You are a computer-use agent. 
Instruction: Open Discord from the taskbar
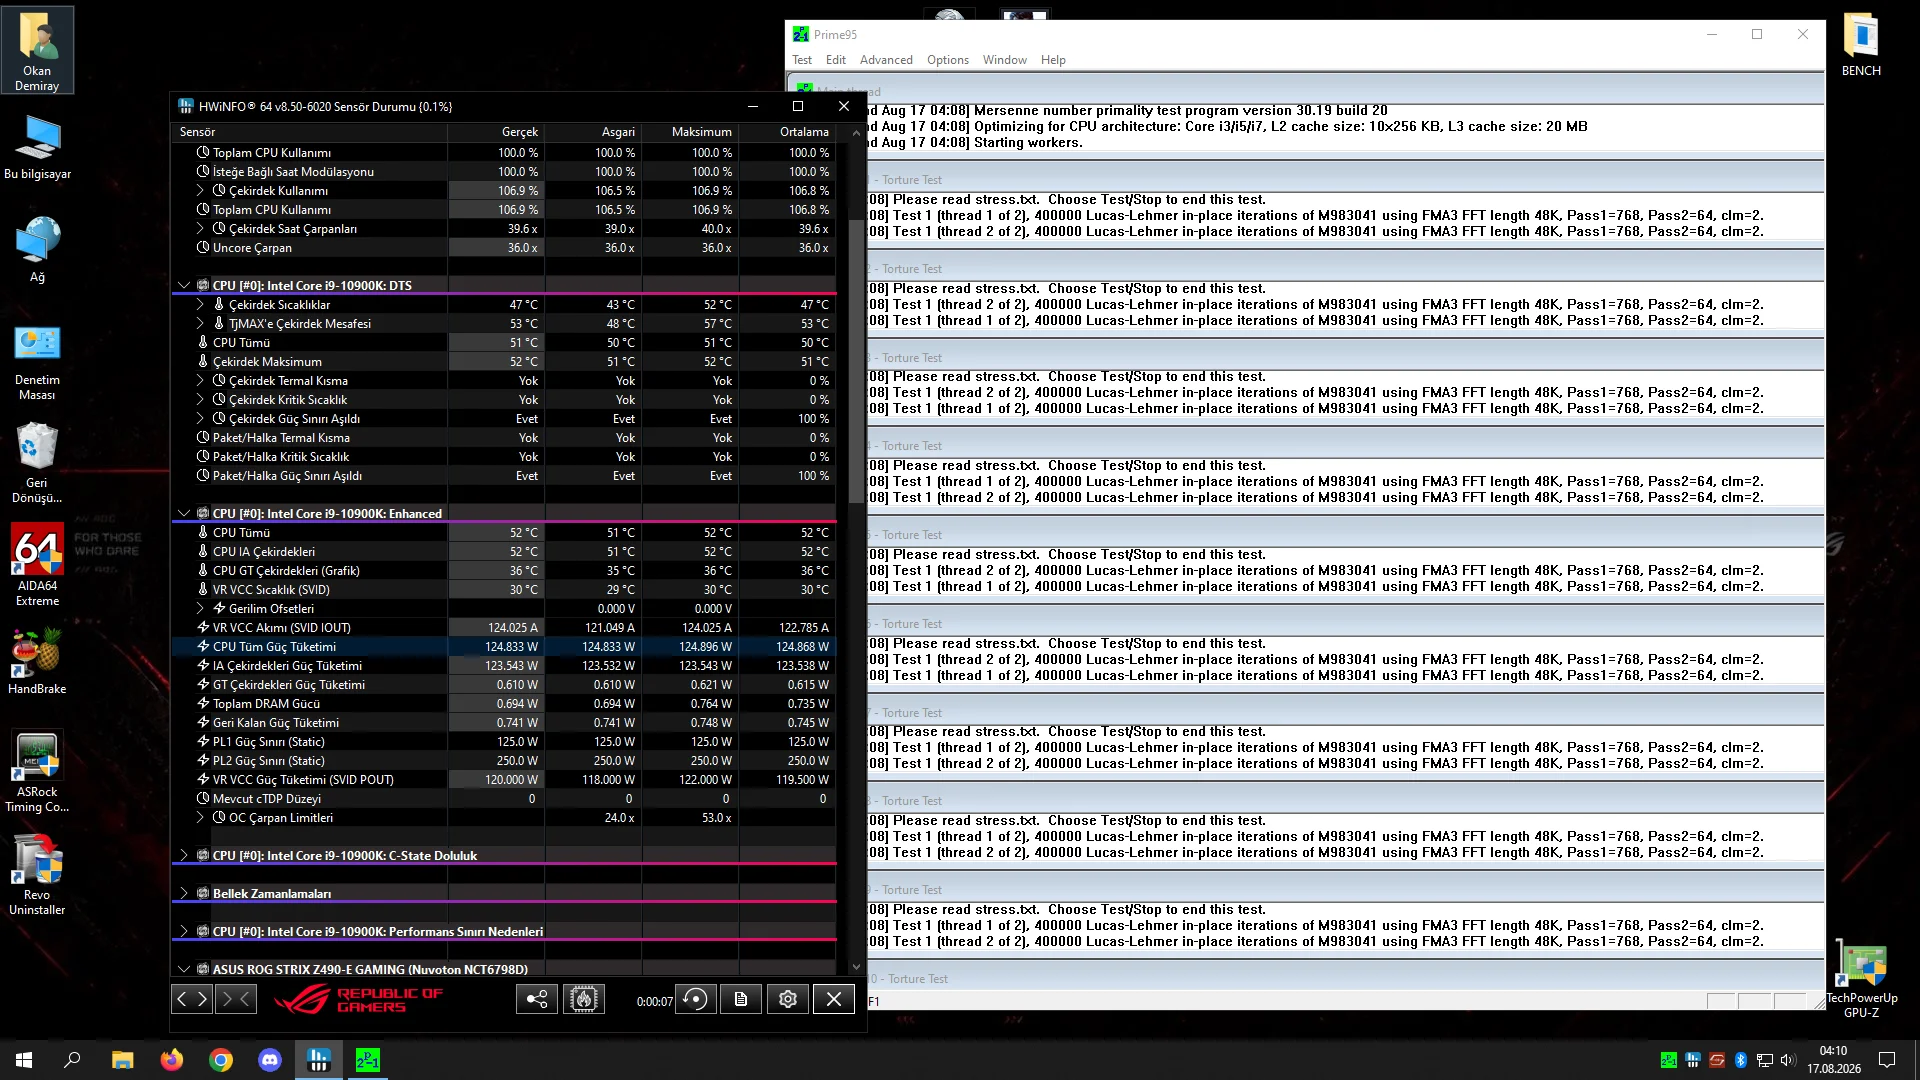tap(270, 1060)
